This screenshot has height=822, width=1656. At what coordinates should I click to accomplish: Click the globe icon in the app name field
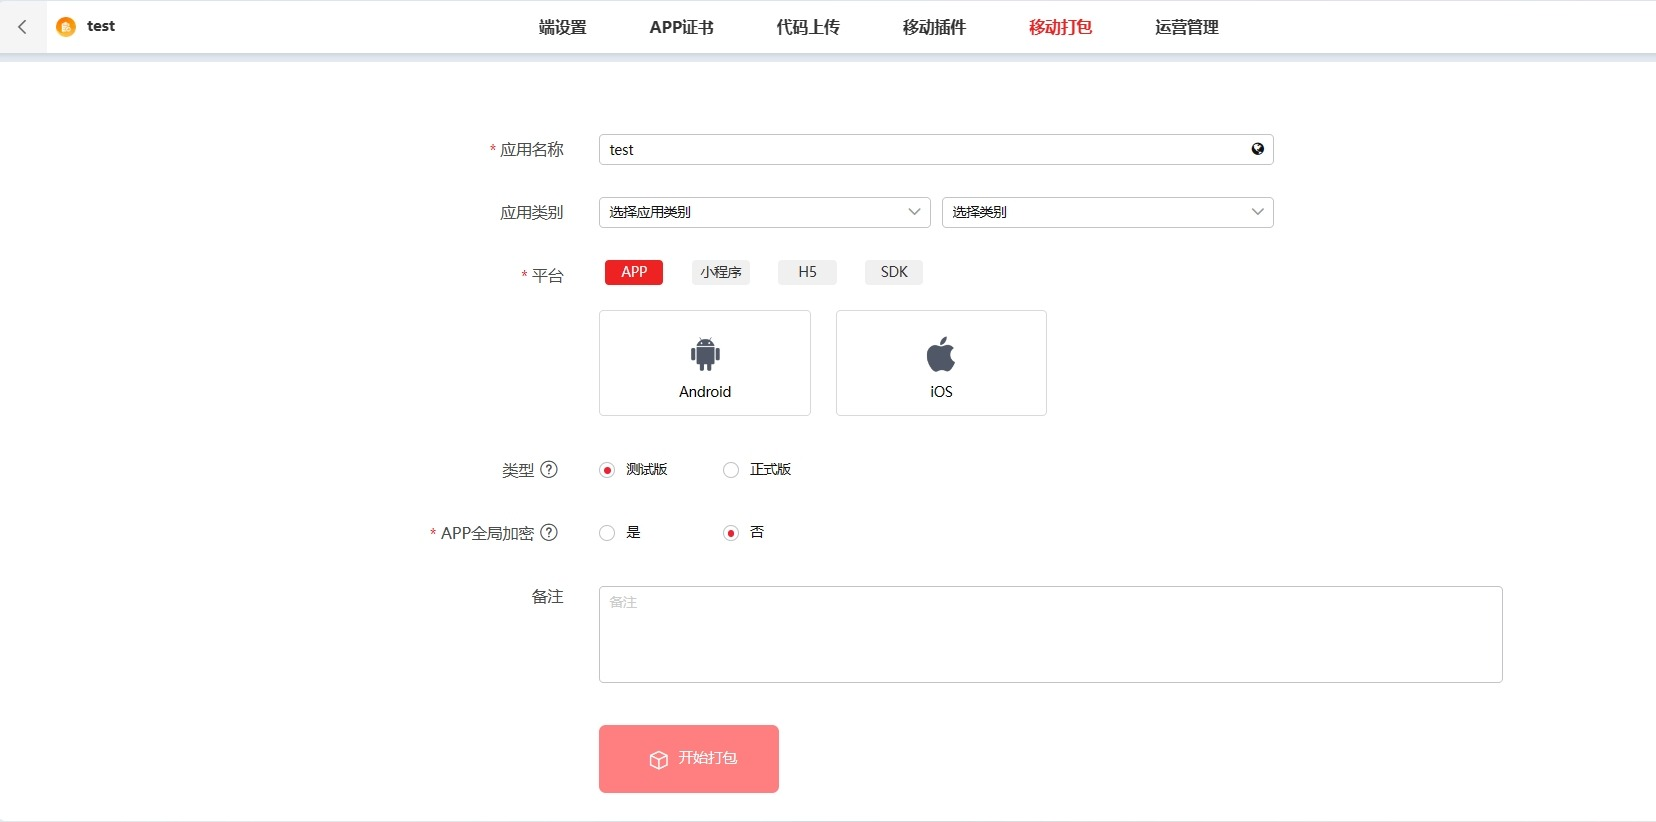click(1257, 149)
